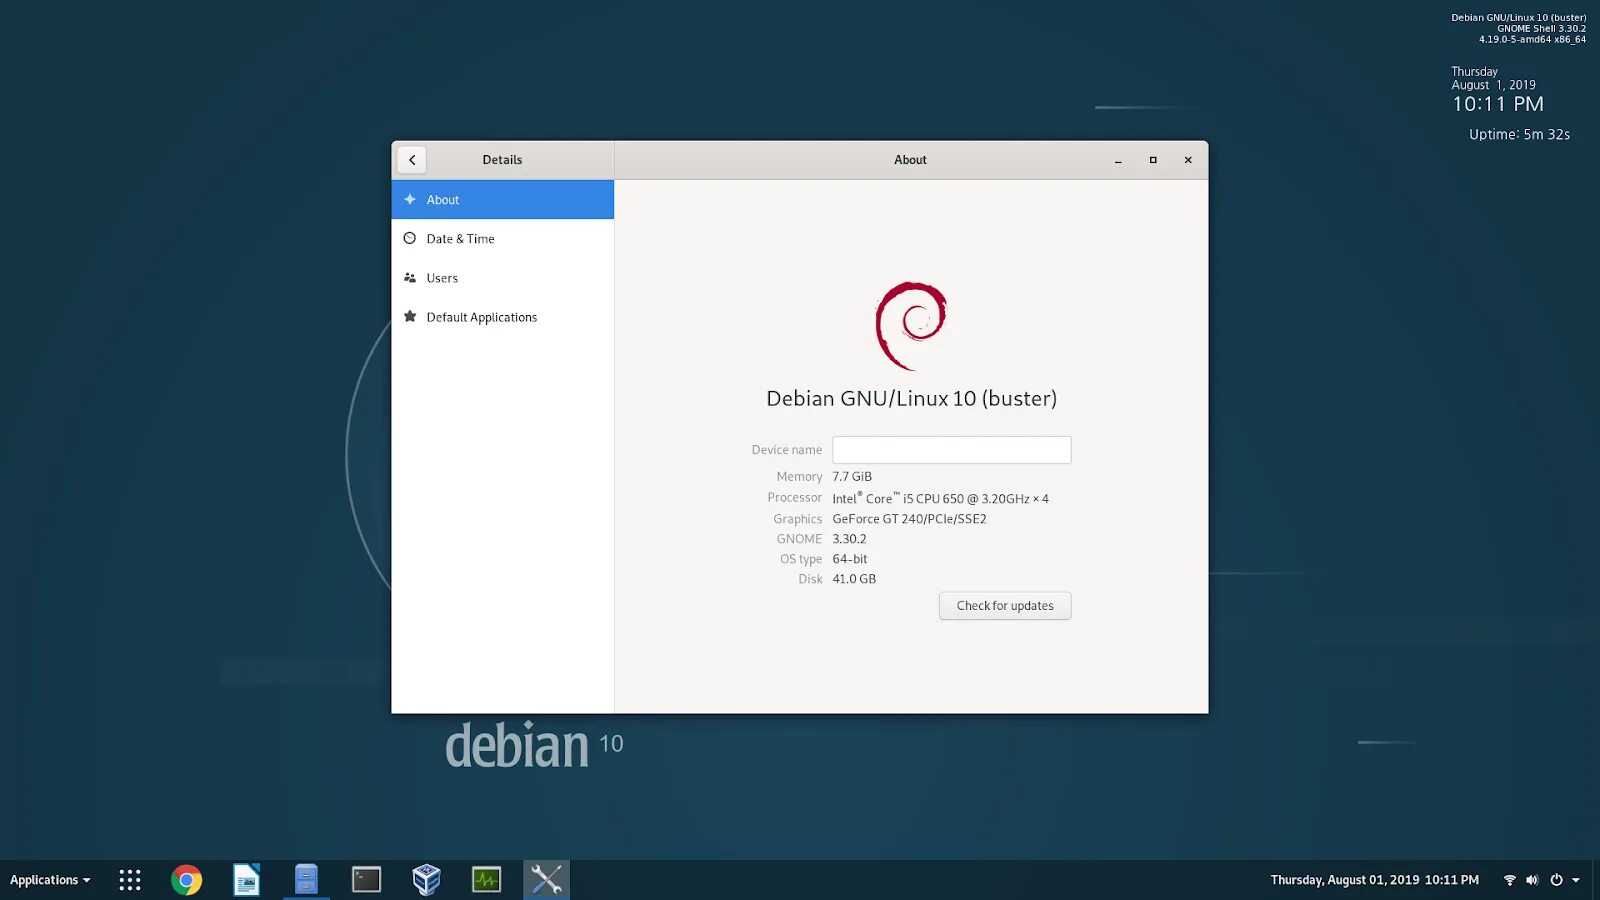Open LibreOffice Writer from taskbar
Viewport: 1600px width, 900px height.
[x=246, y=880]
